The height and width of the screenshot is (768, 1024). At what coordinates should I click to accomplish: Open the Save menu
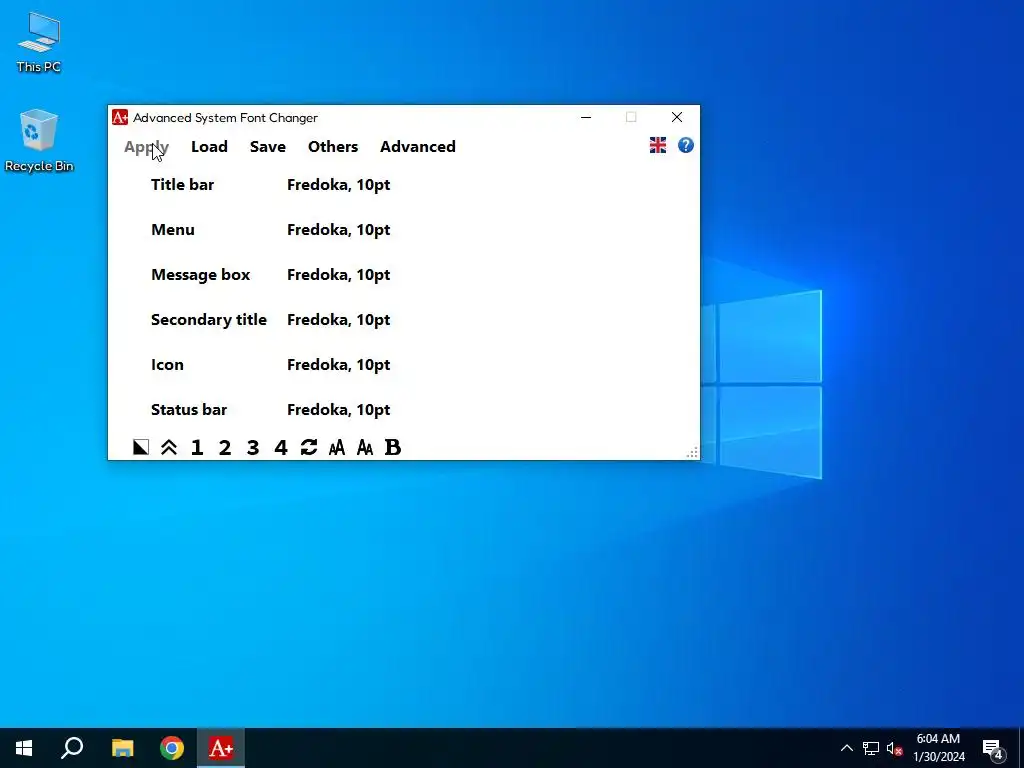tap(268, 146)
